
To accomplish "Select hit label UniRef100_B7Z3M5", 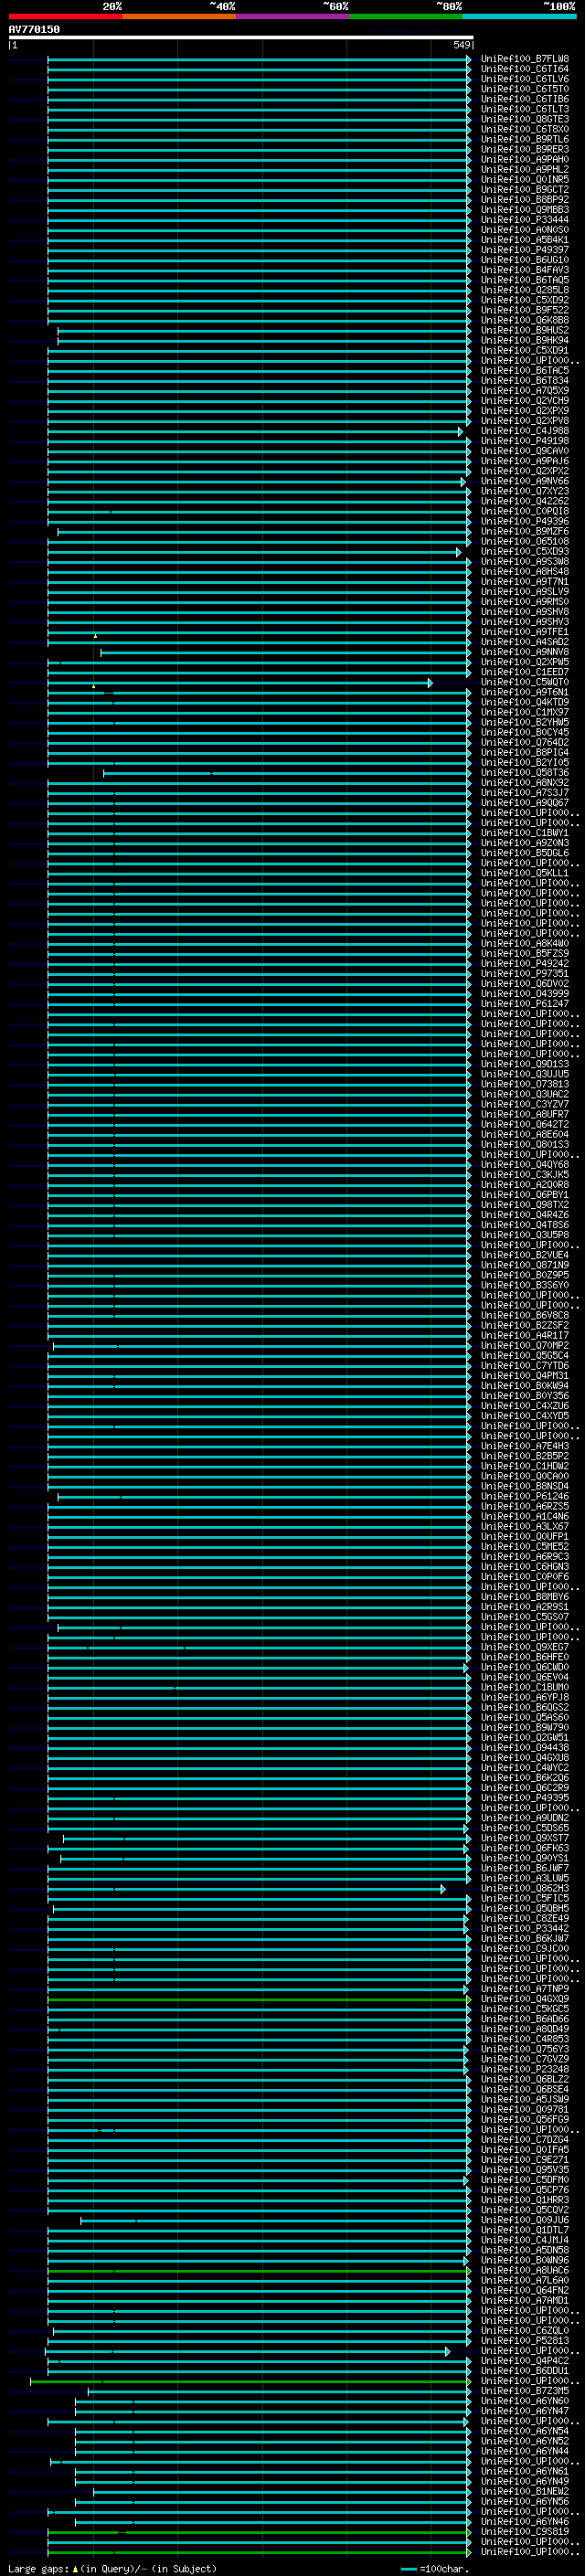I will [x=525, y=2391].
